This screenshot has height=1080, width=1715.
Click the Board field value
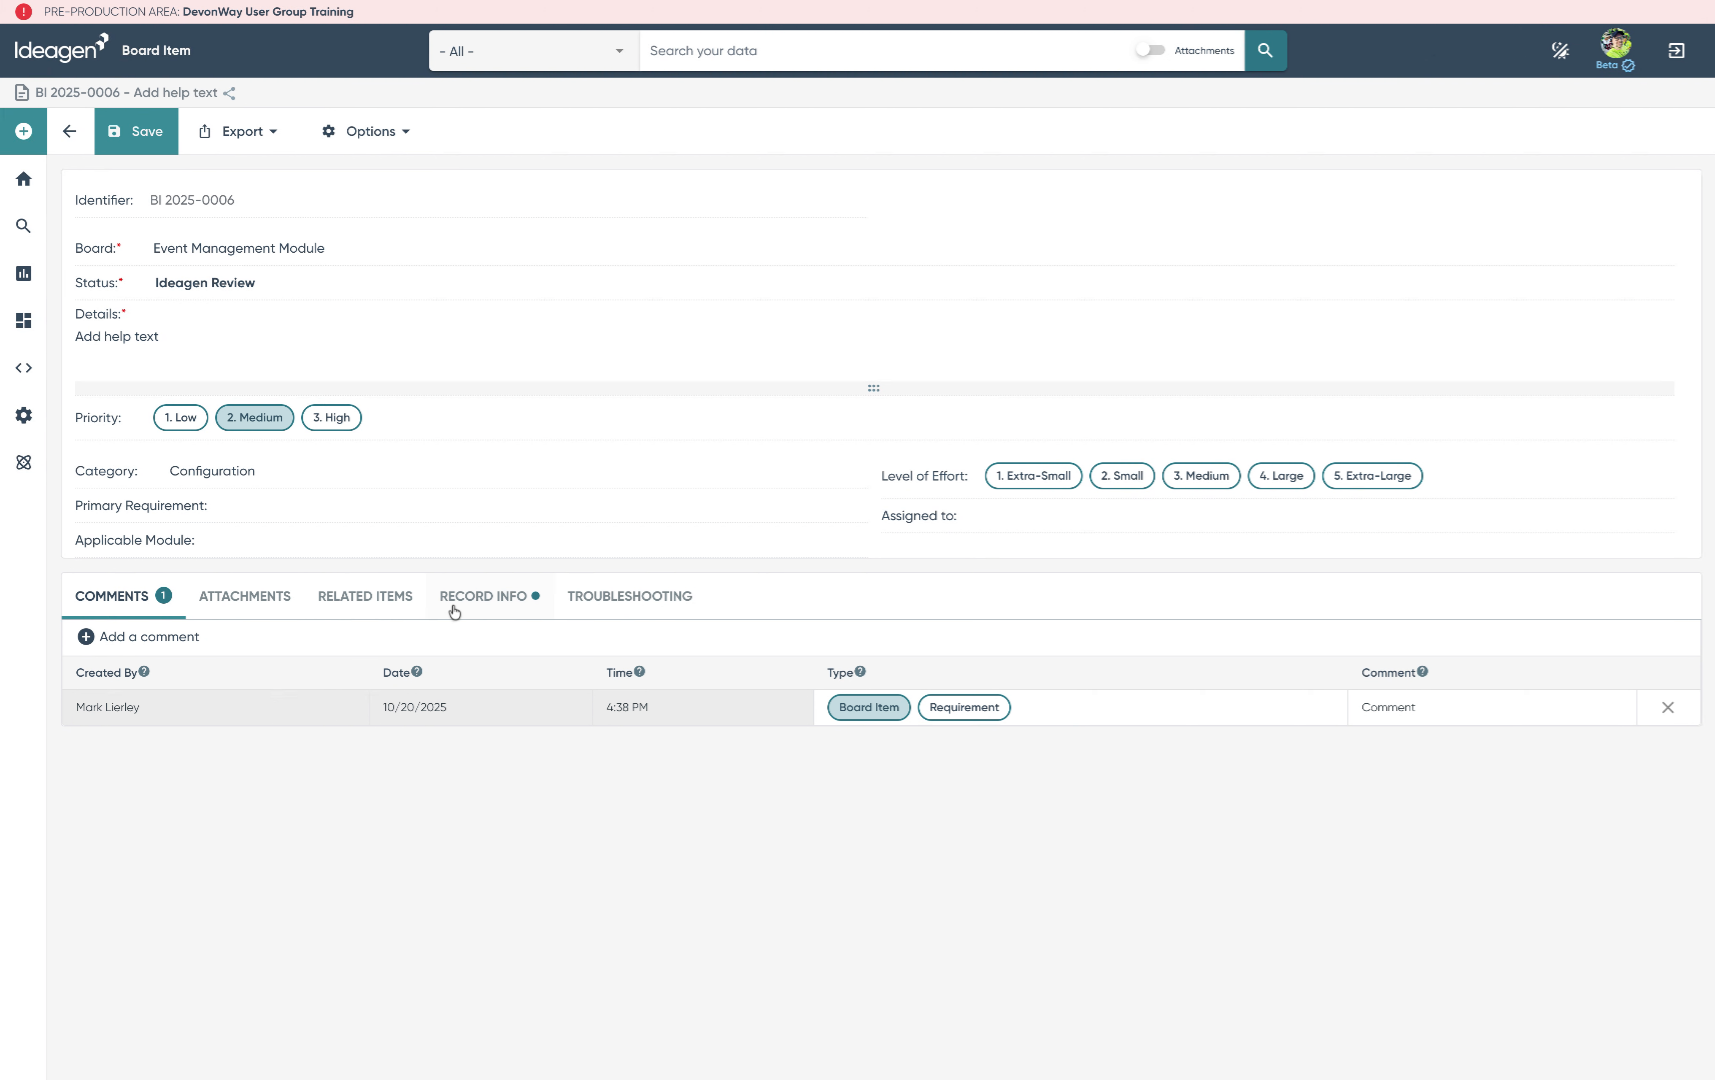click(238, 248)
